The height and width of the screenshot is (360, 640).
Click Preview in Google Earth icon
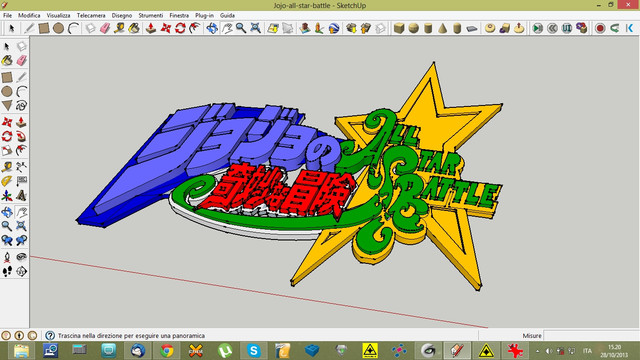(x=334, y=28)
